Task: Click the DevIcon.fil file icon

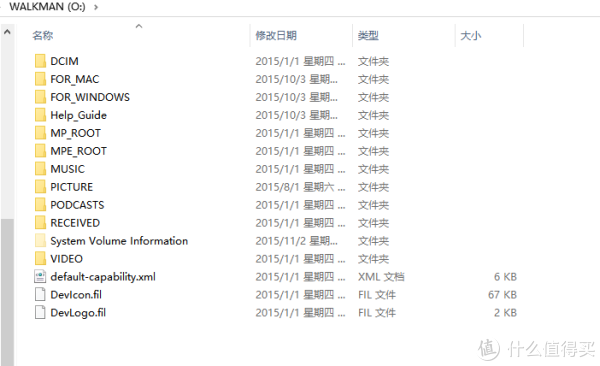Action: coord(40,295)
